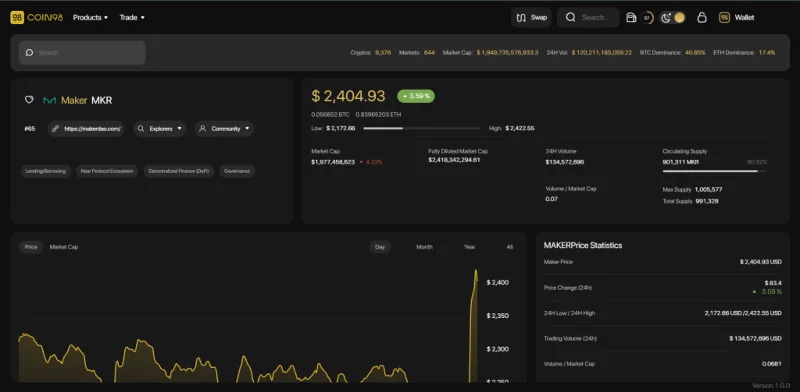Select the Near Protocol Ecosystem tag
This screenshot has width=800, height=392.
pos(107,171)
